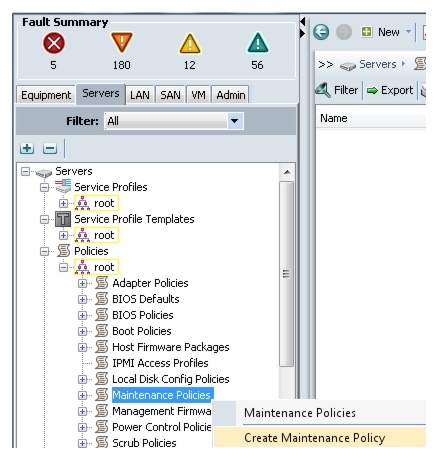Select the BIOS Policies tree item

click(143, 315)
